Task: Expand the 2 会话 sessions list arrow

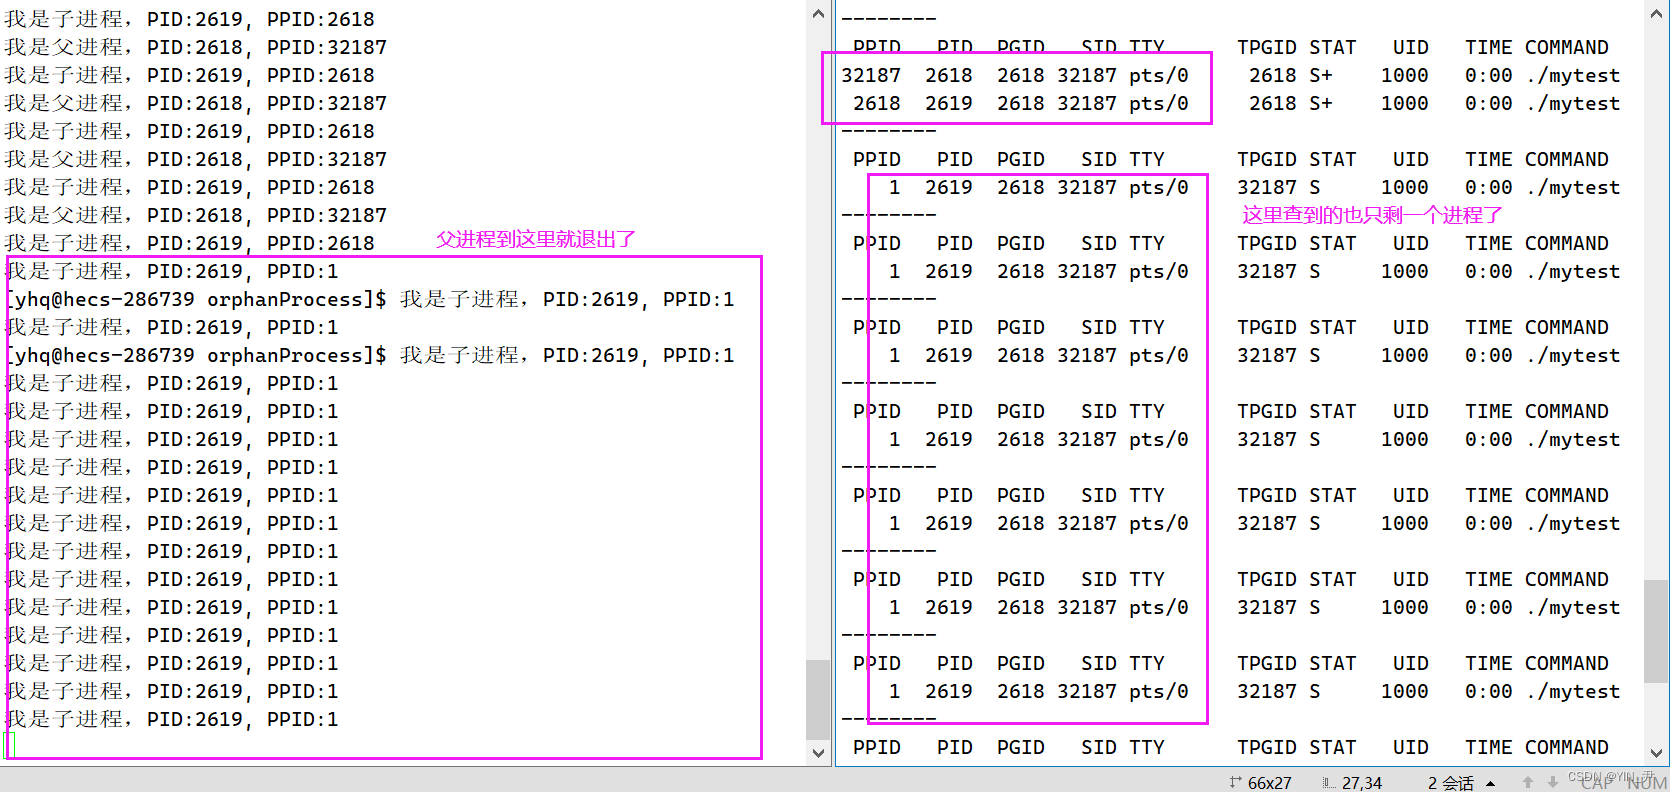Action: 1491,783
